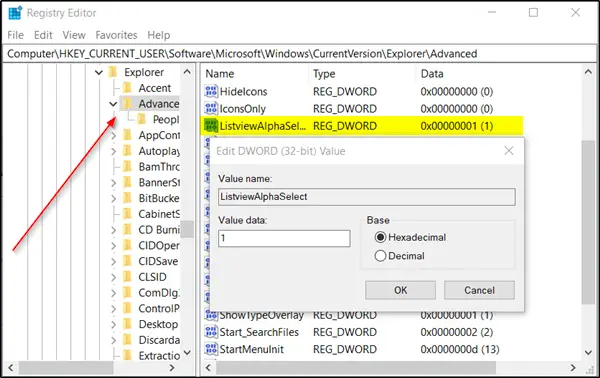600x378 pixels.
Task: Click Cancel in Edit DWORD dialog
Action: pos(479,290)
